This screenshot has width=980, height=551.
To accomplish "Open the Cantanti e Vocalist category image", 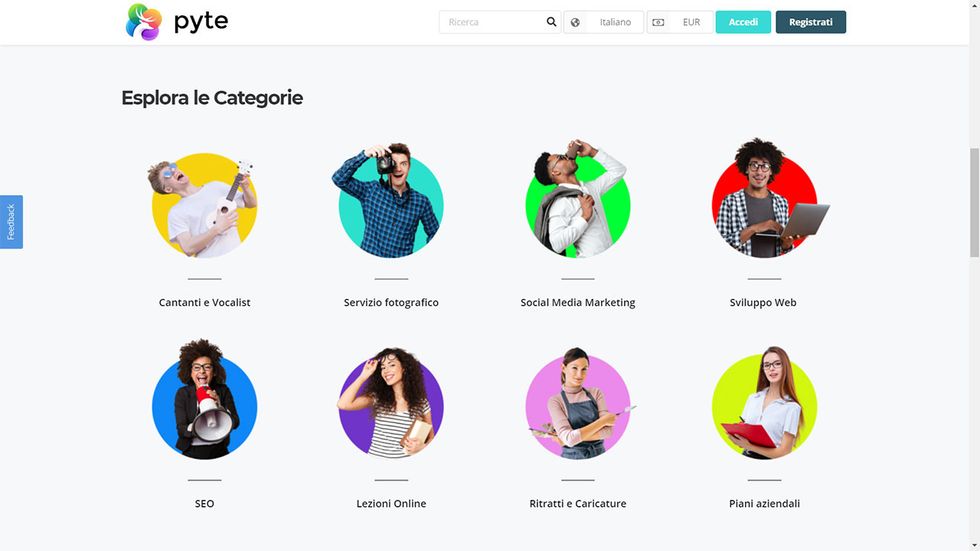I will tap(204, 206).
